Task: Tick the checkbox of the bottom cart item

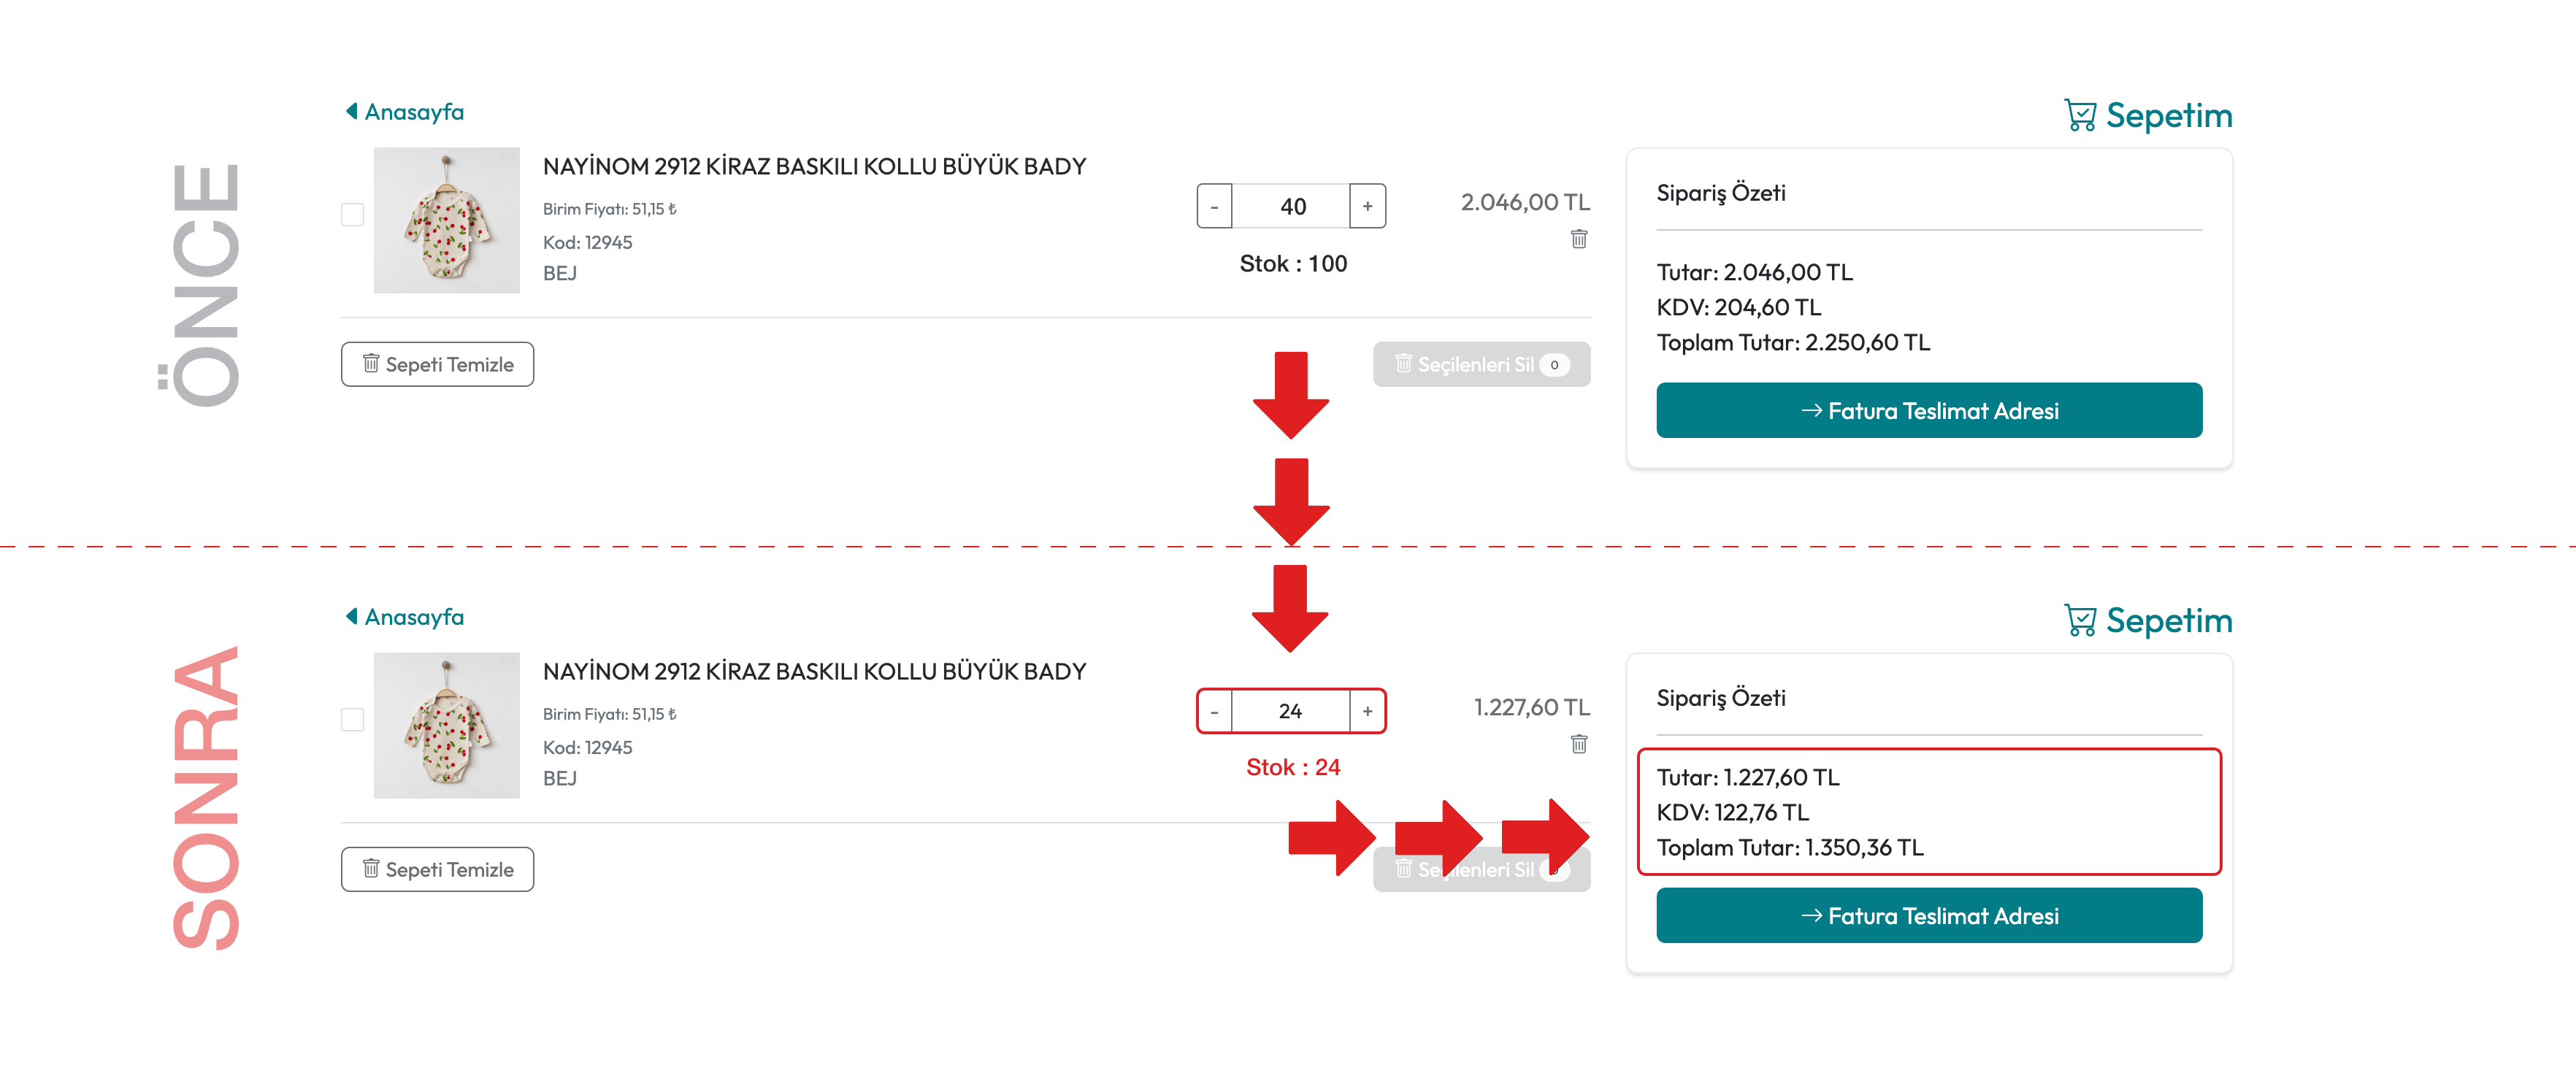Action: [x=353, y=720]
